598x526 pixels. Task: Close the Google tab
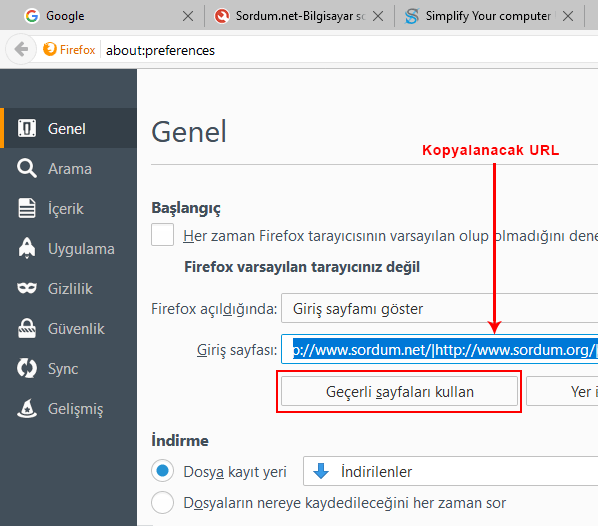tap(188, 16)
